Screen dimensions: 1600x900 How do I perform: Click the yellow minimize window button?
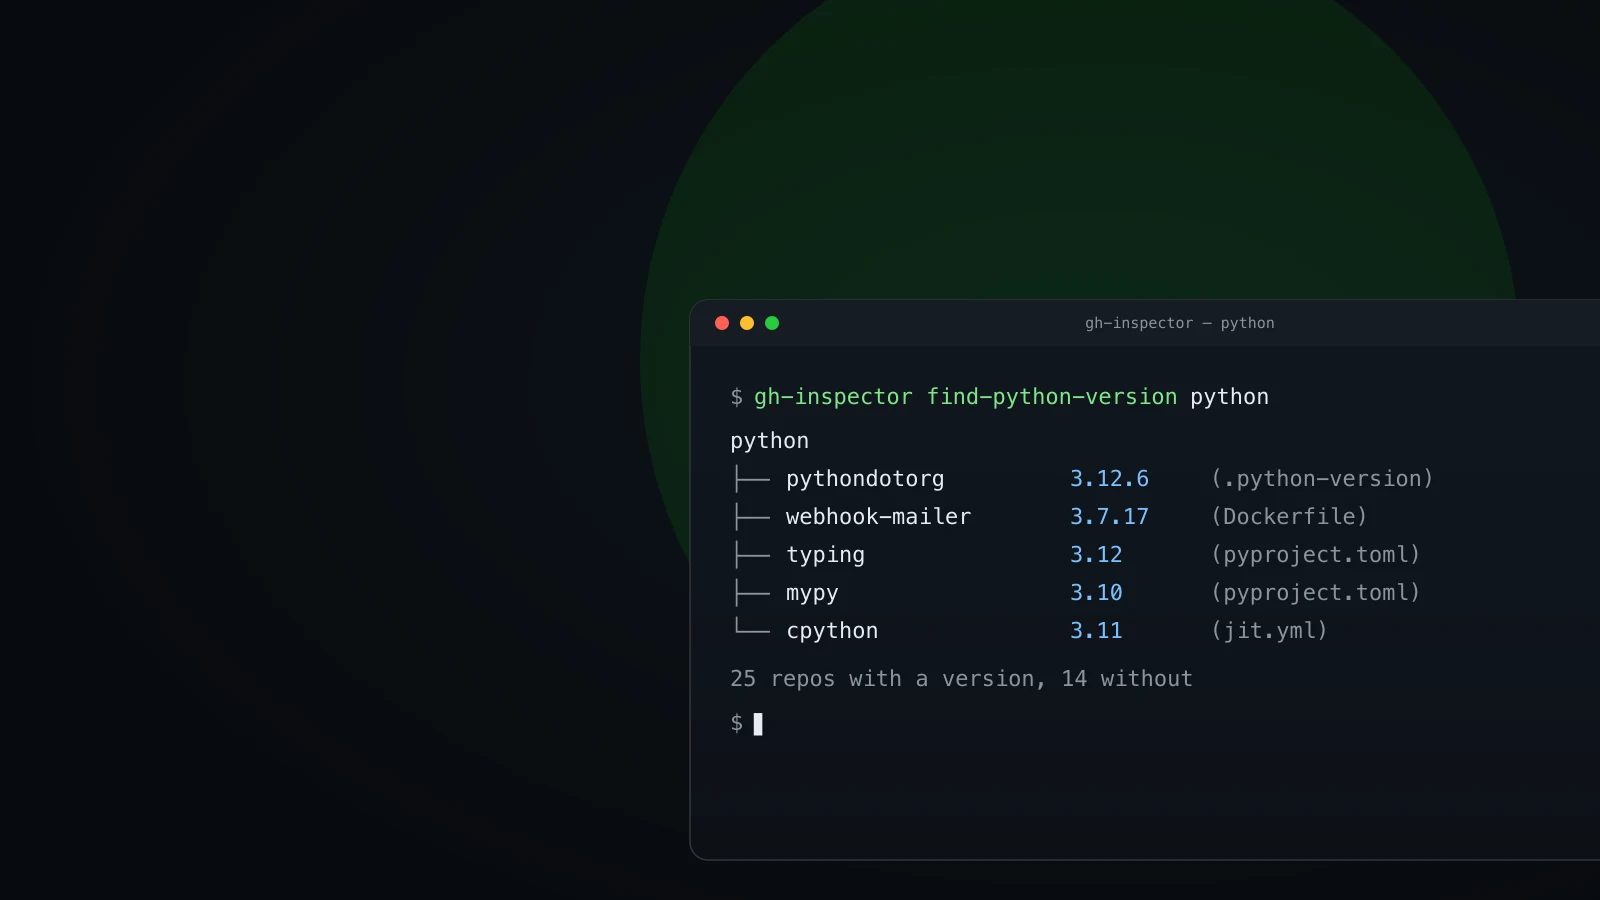747,323
